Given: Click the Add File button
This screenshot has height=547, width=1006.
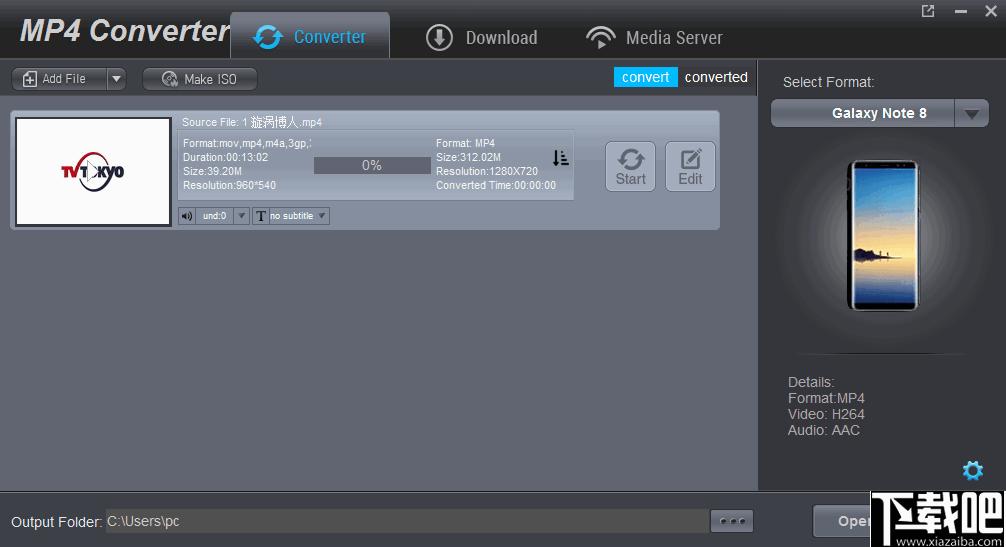Looking at the screenshot, I should (59, 79).
